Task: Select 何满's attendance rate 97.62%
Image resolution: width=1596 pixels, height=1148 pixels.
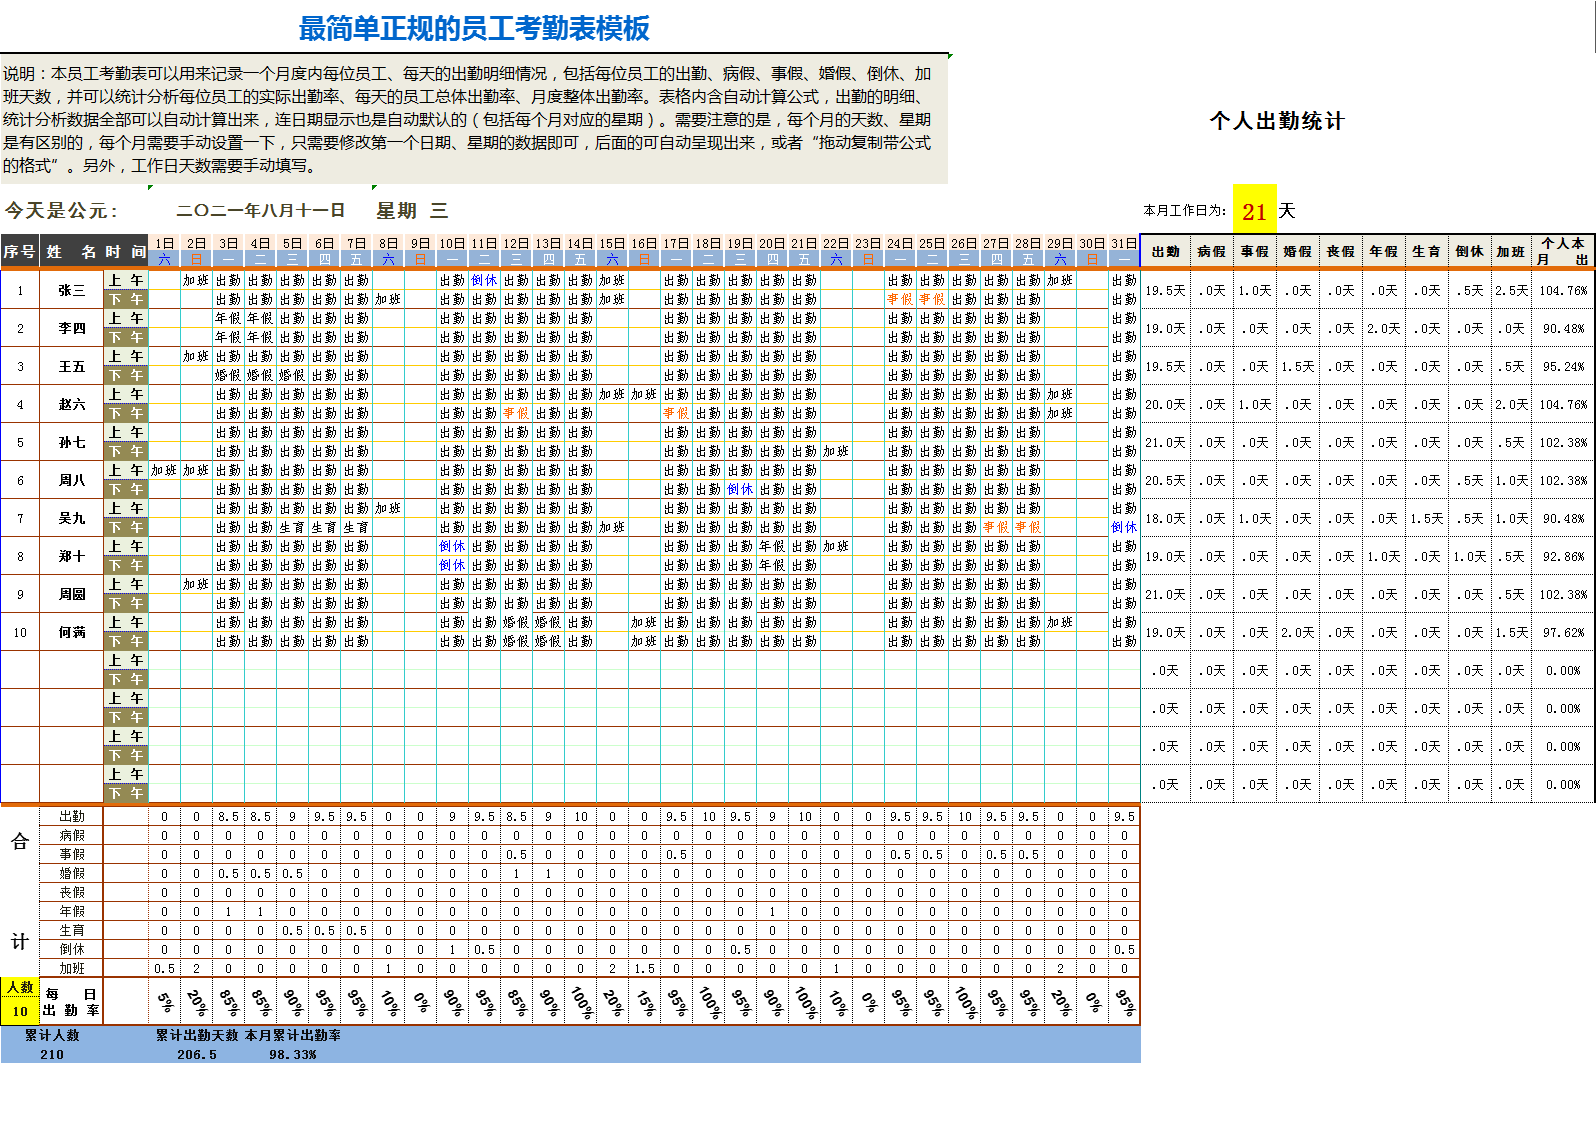Action: [1563, 632]
